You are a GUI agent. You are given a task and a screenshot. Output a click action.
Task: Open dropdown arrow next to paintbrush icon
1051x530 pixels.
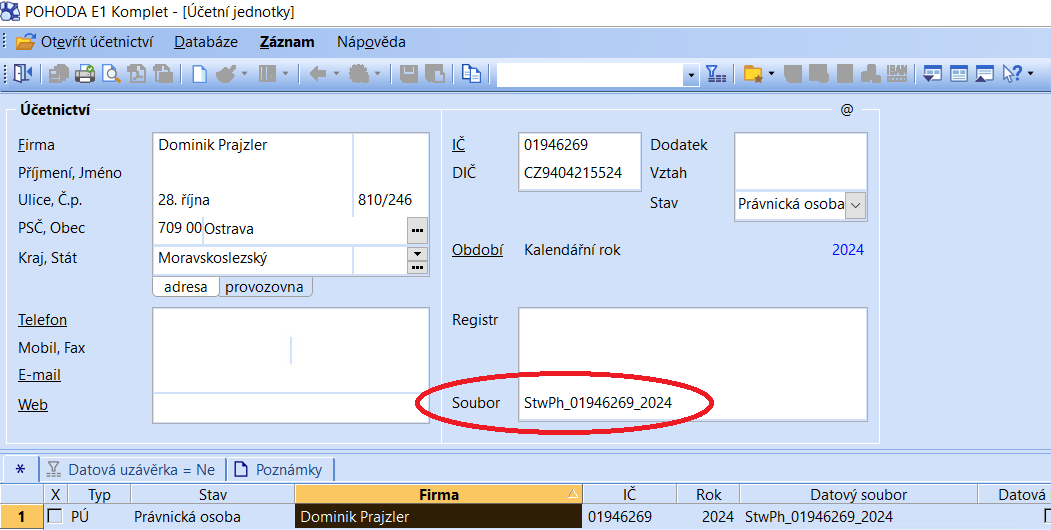(245, 74)
